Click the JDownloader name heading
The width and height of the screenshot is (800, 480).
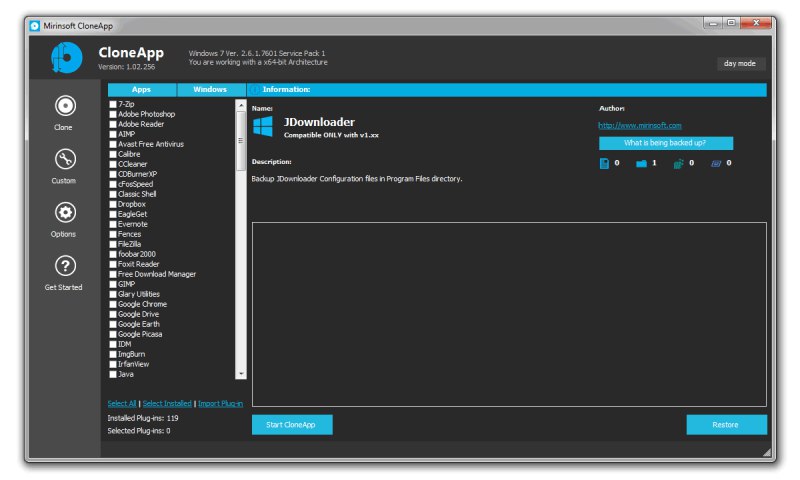(319, 122)
